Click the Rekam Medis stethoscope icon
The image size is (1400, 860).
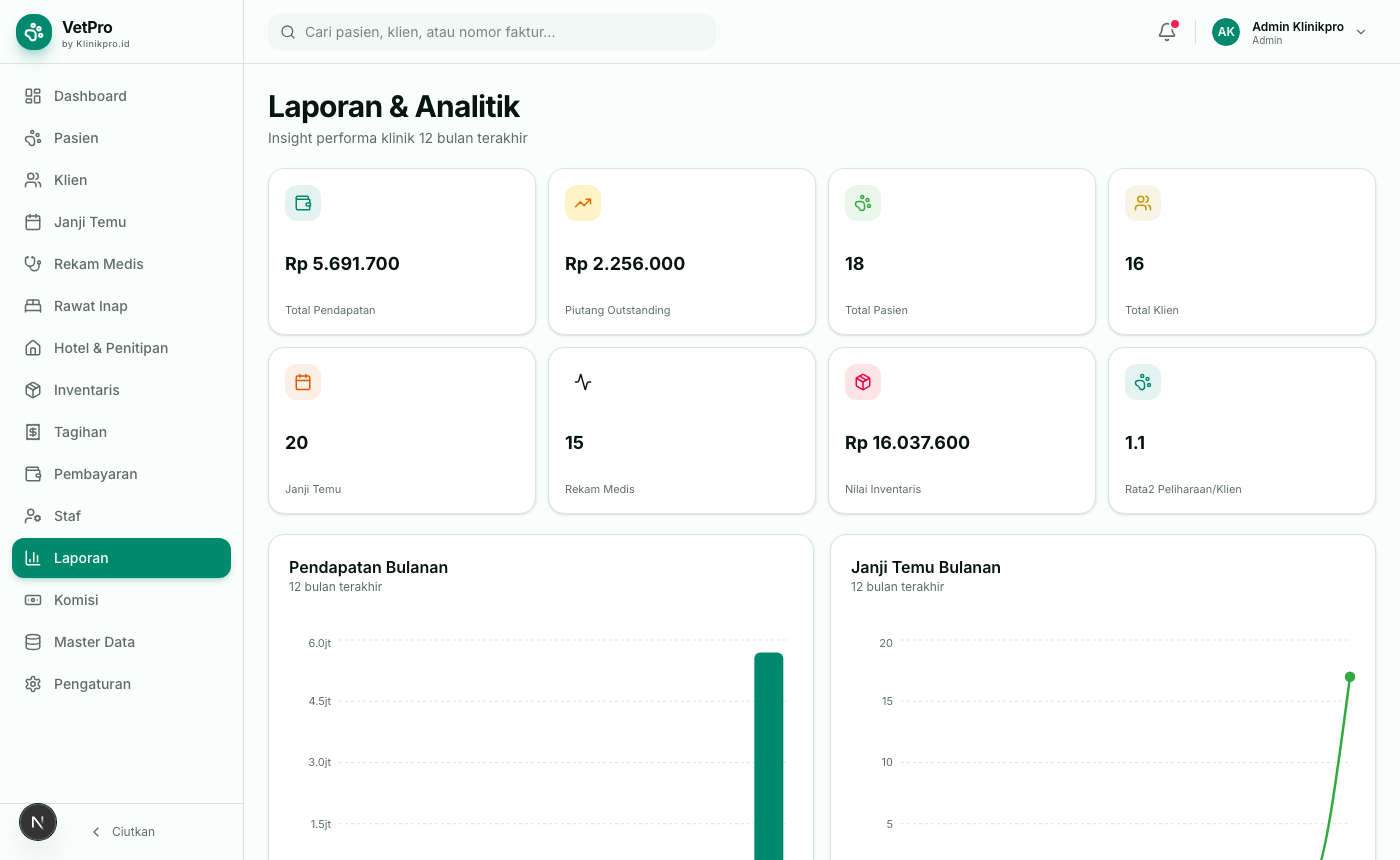click(x=33, y=264)
